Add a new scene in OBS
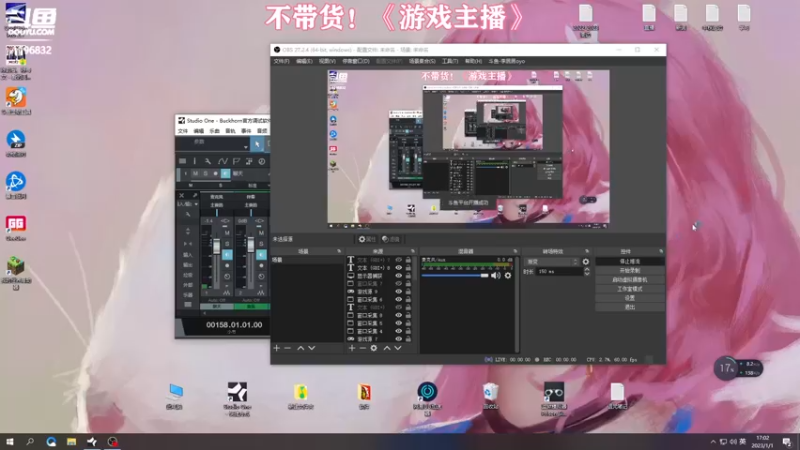The image size is (800, 450). (277, 348)
